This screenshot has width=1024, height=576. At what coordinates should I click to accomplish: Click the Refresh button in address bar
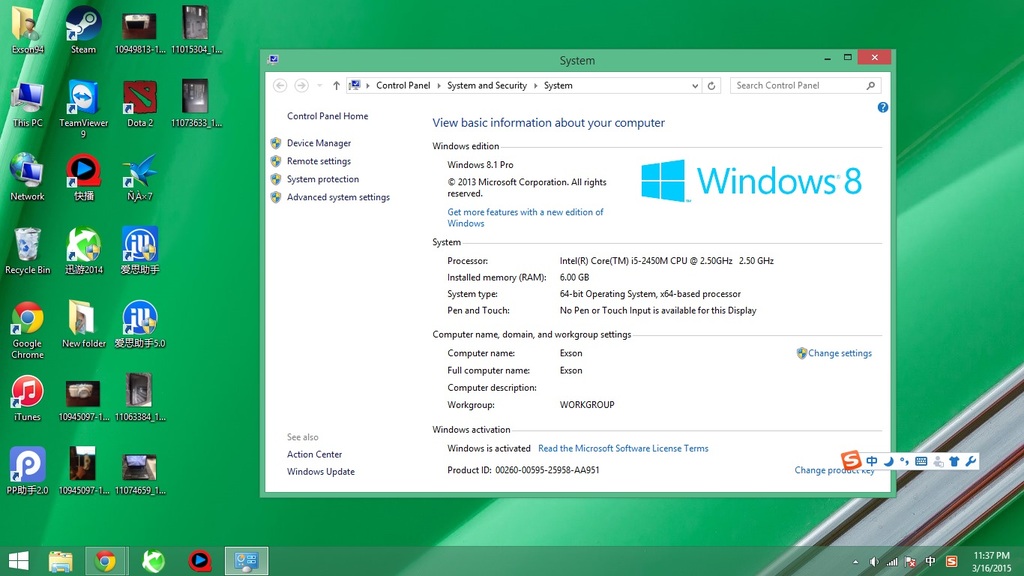[x=712, y=86]
